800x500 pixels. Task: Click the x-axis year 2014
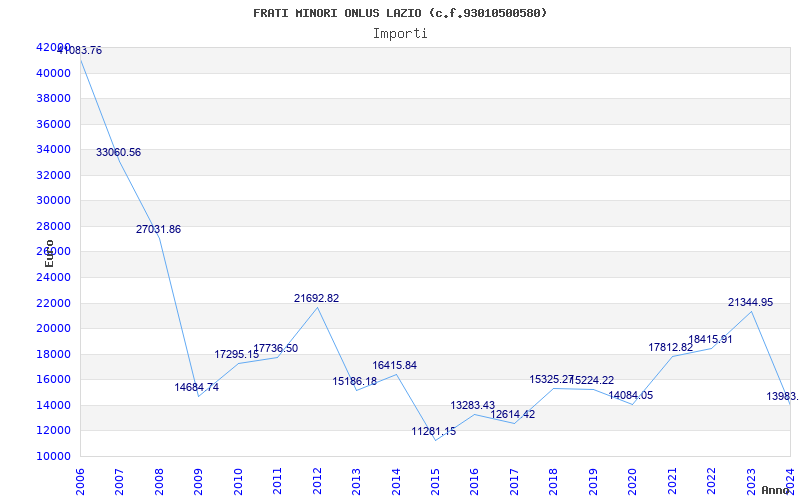click(x=396, y=482)
